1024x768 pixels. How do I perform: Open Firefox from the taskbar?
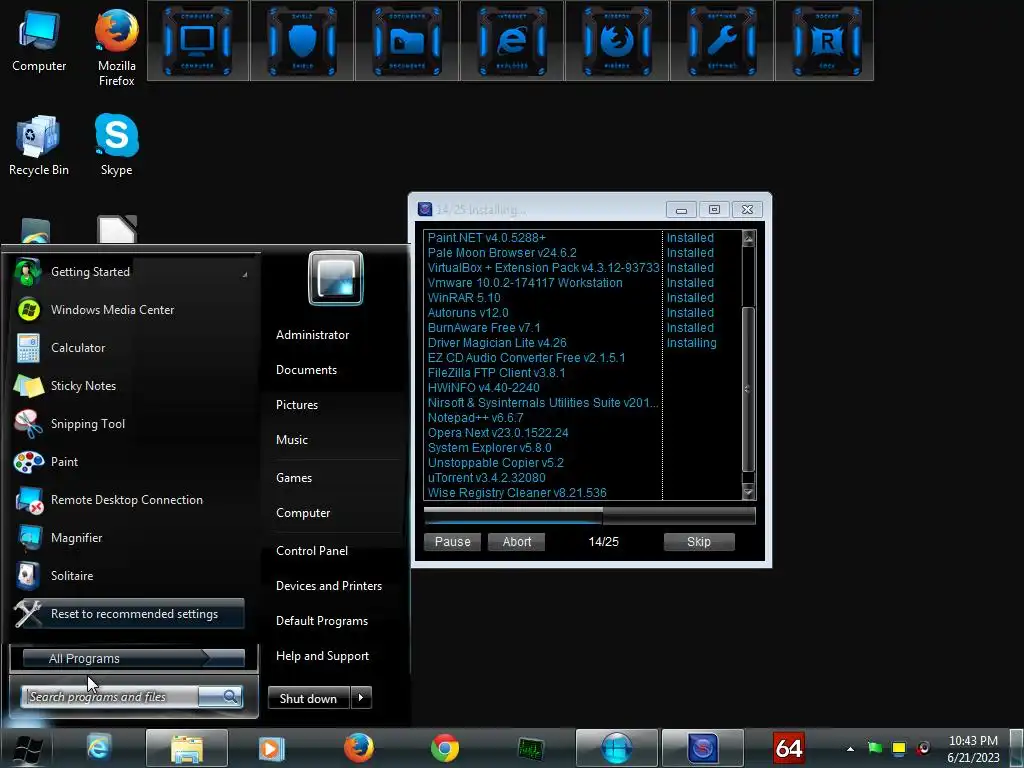click(x=359, y=748)
